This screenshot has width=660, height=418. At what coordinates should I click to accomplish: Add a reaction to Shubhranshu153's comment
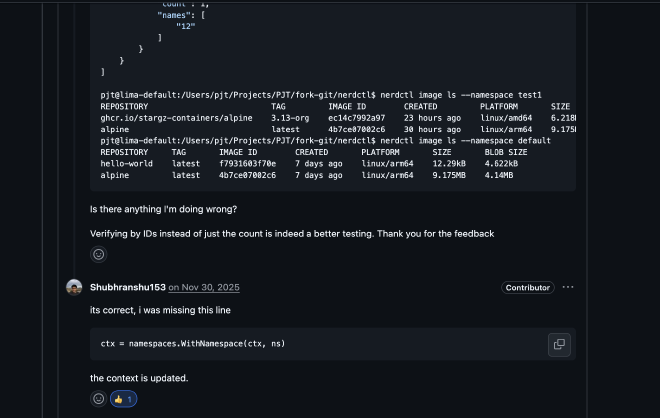98,398
